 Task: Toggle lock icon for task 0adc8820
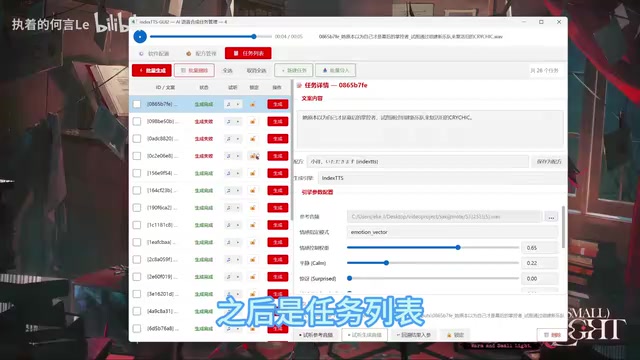253,139
